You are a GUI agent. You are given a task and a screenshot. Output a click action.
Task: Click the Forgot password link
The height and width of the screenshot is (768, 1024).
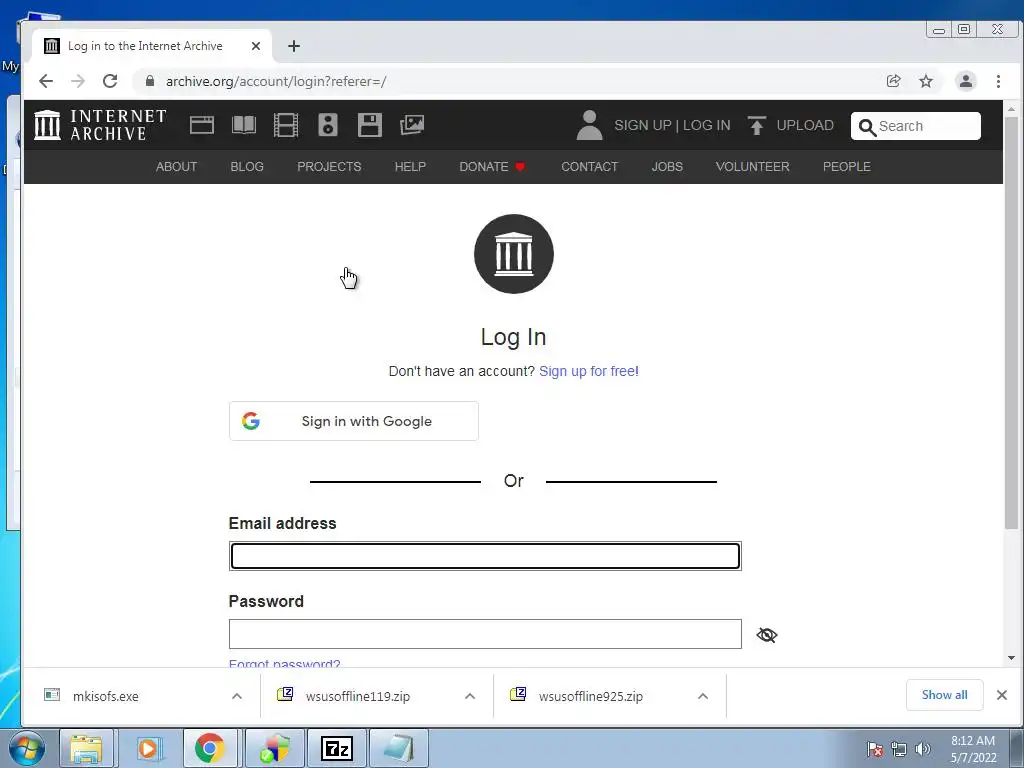click(x=284, y=662)
